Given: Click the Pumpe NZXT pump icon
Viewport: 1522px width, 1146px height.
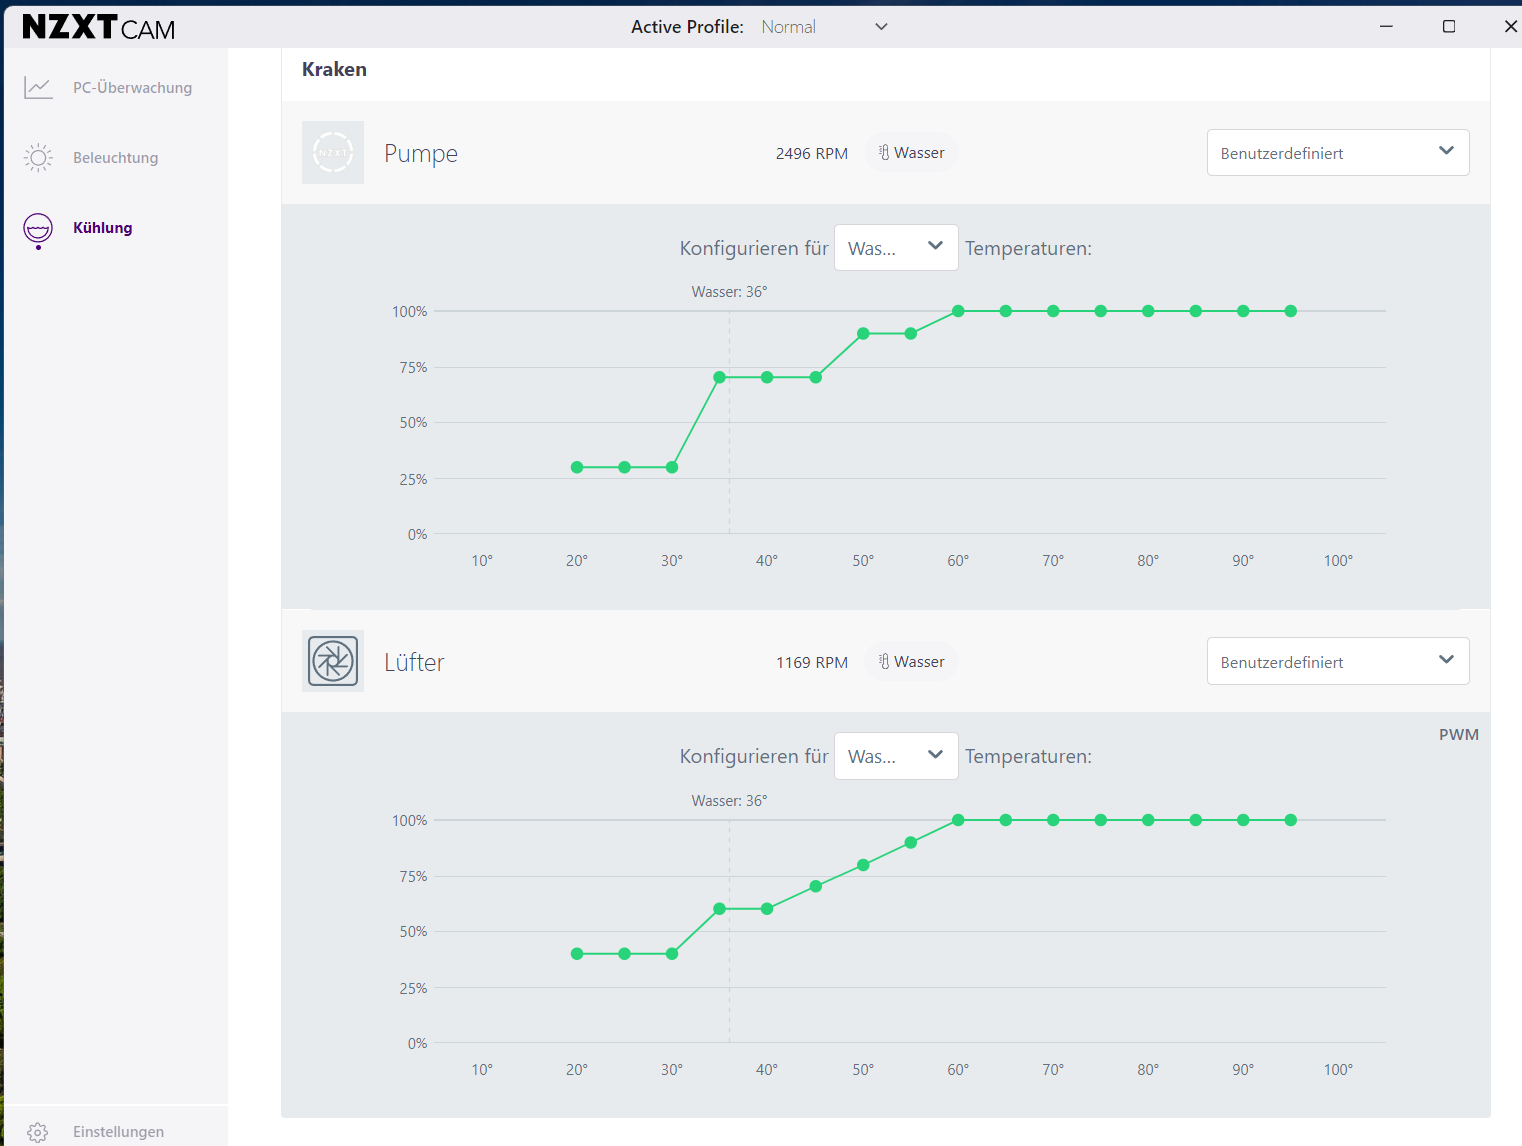Looking at the screenshot, I should (x=333, y=153).
